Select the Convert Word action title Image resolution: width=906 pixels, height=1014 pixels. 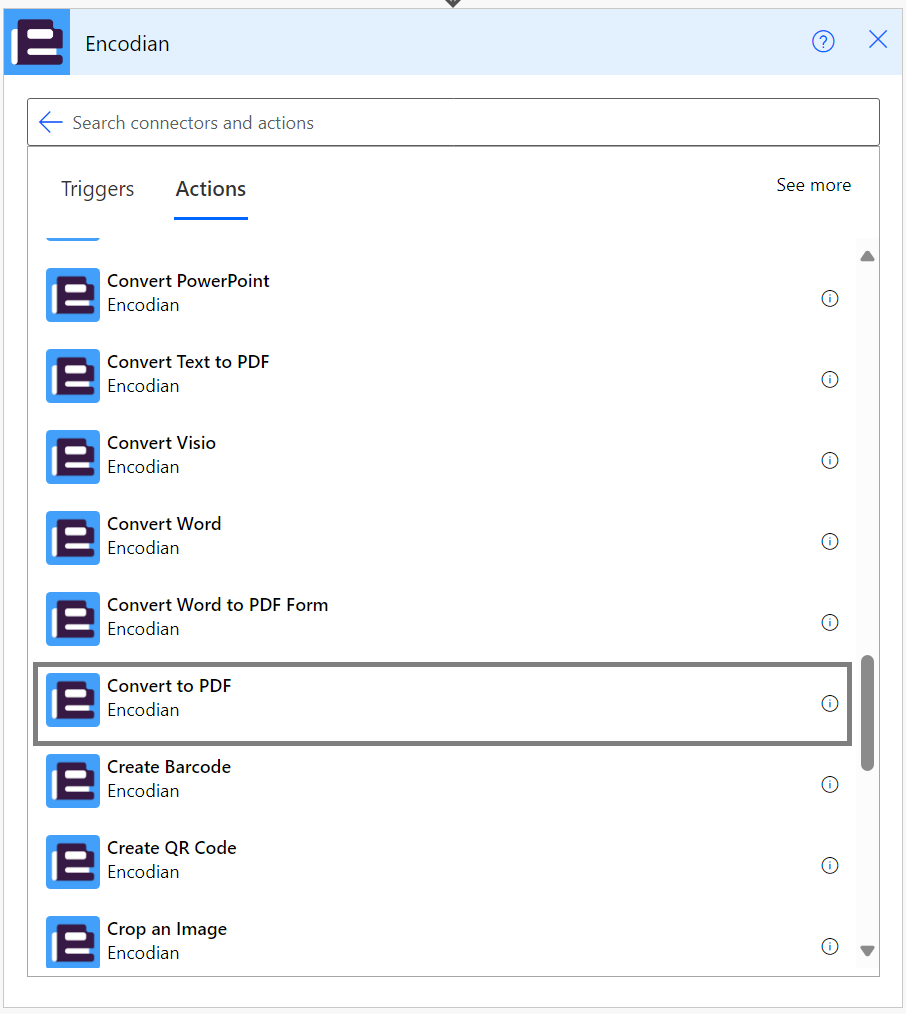coord(164,523)
